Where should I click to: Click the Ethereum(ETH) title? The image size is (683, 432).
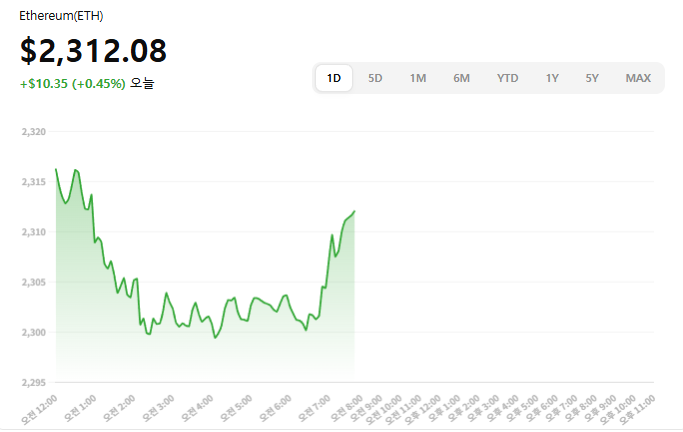[x=61, y=16]
